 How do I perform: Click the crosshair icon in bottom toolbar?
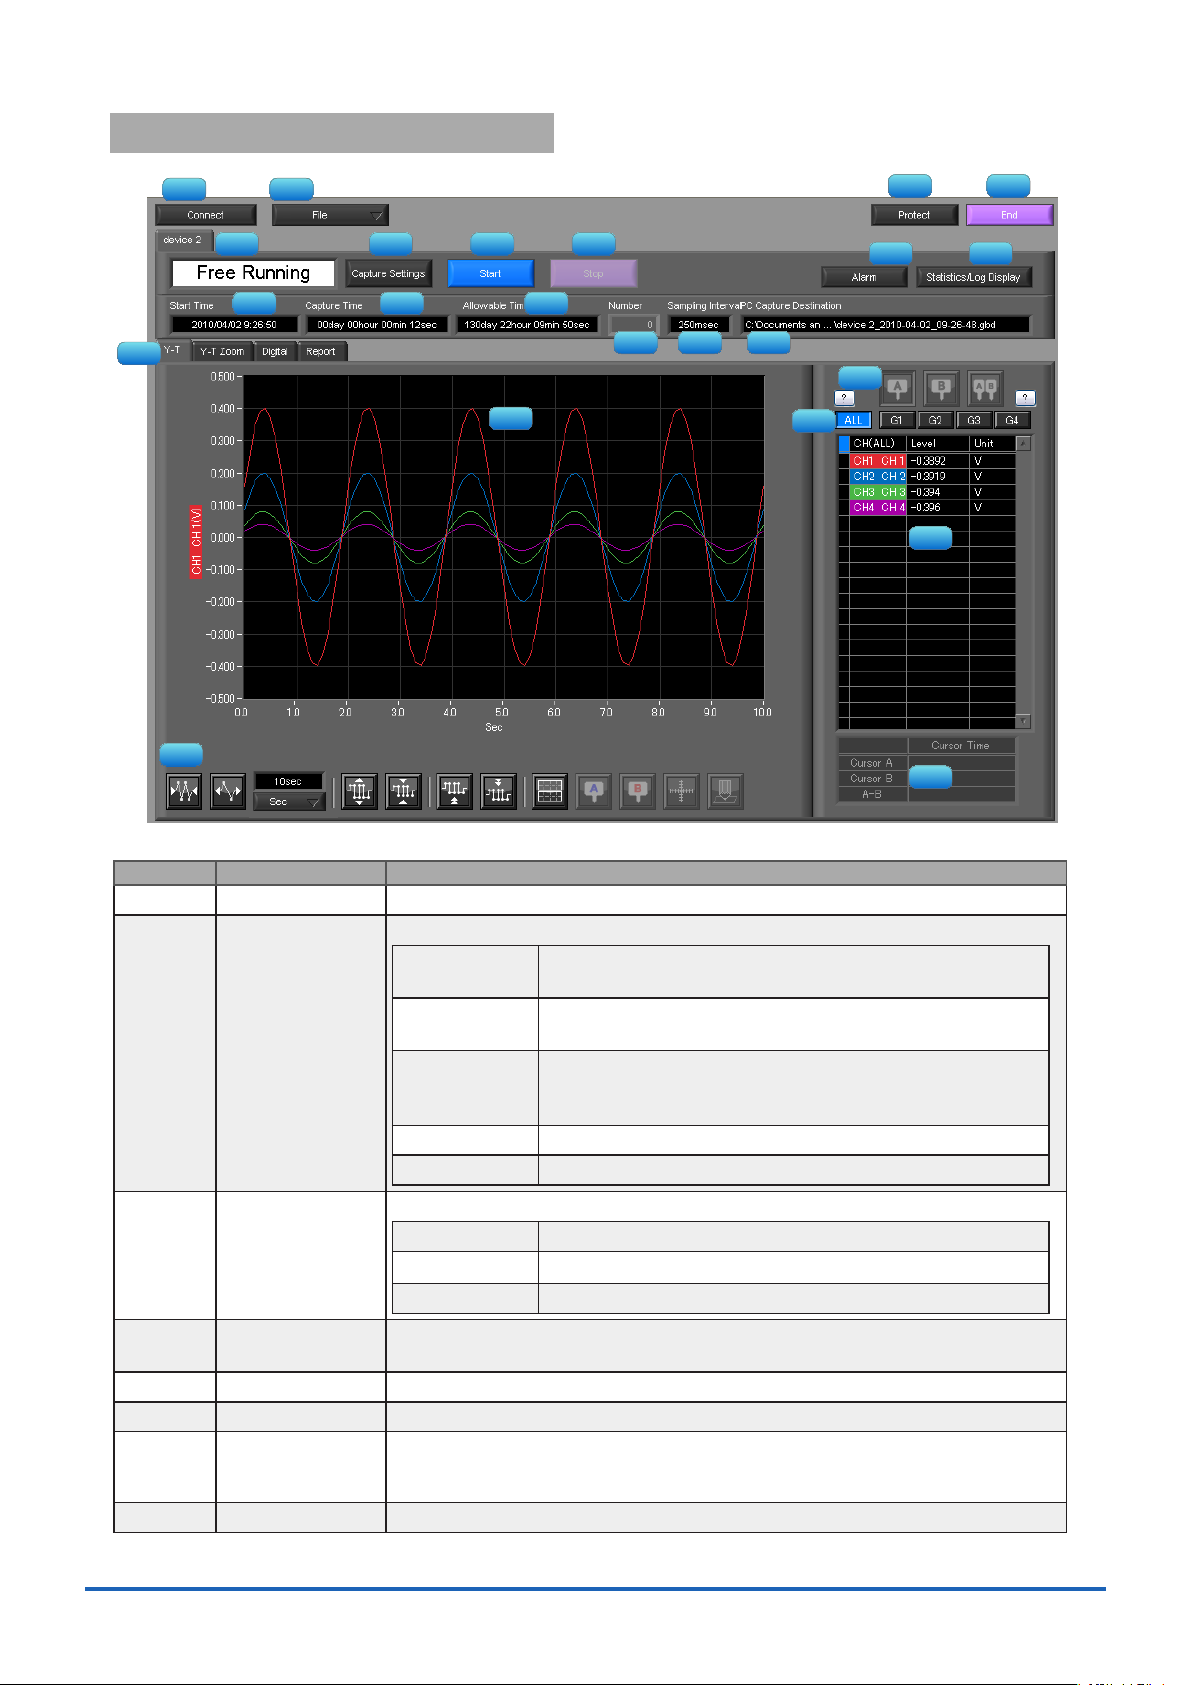[681, 792]
